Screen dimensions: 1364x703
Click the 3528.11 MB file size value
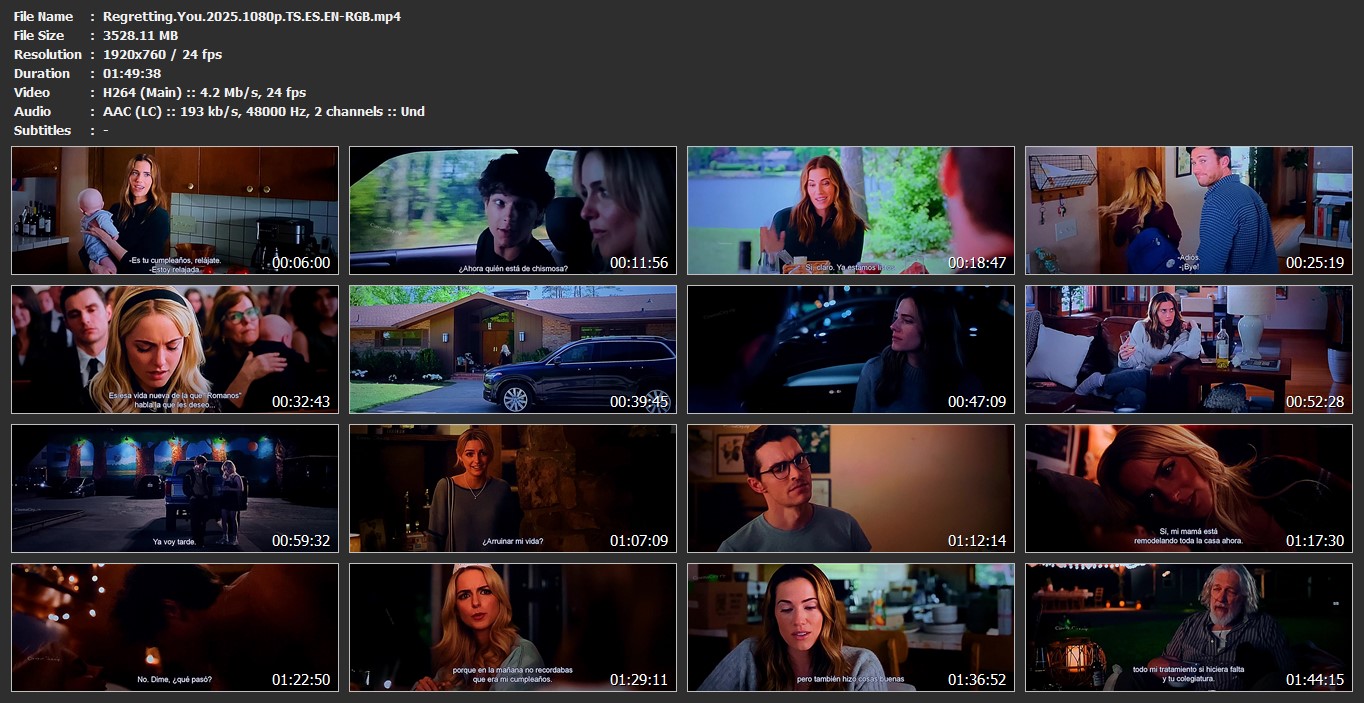click(140, 35)
